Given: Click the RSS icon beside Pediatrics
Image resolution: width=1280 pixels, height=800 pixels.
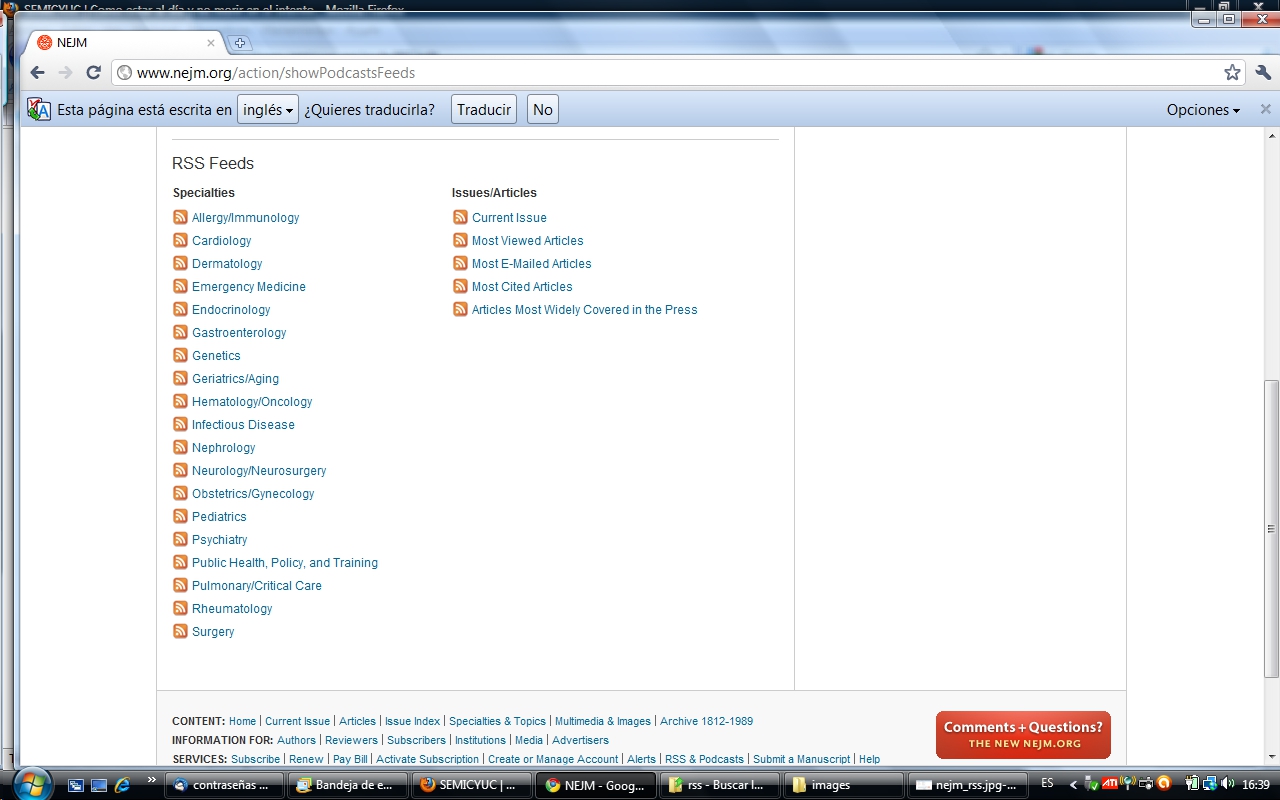Looking at the screenshot, I should (180, 516).
